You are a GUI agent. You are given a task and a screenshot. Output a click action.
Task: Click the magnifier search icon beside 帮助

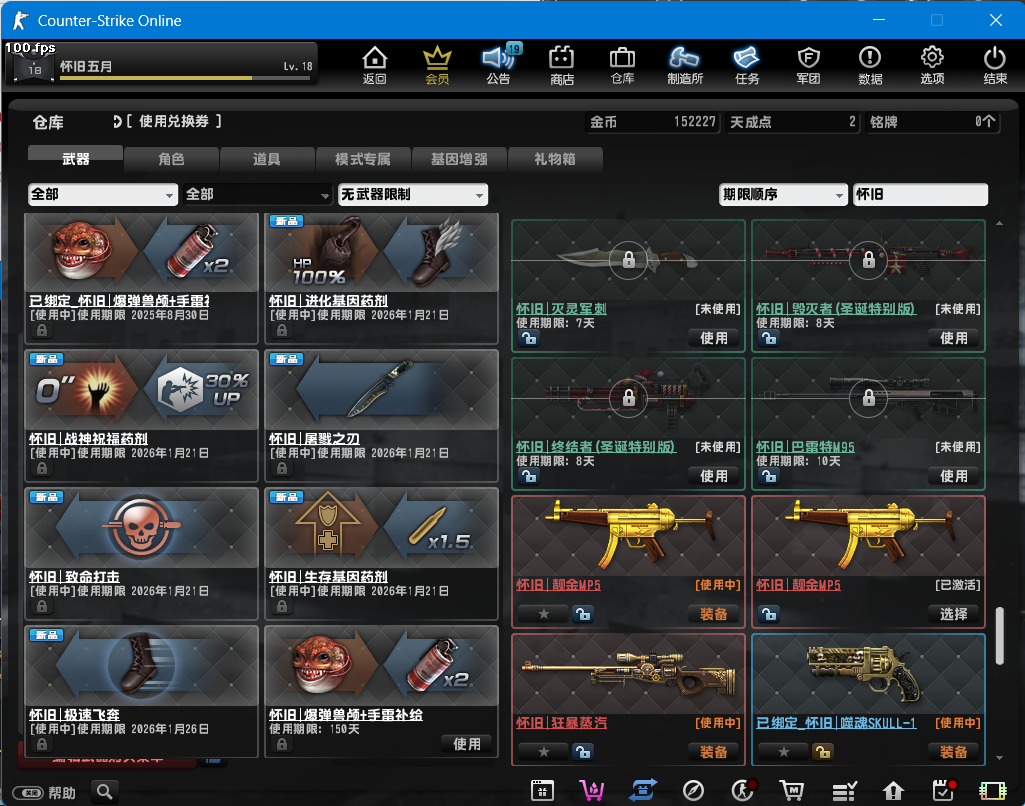[x=105, y=792]
